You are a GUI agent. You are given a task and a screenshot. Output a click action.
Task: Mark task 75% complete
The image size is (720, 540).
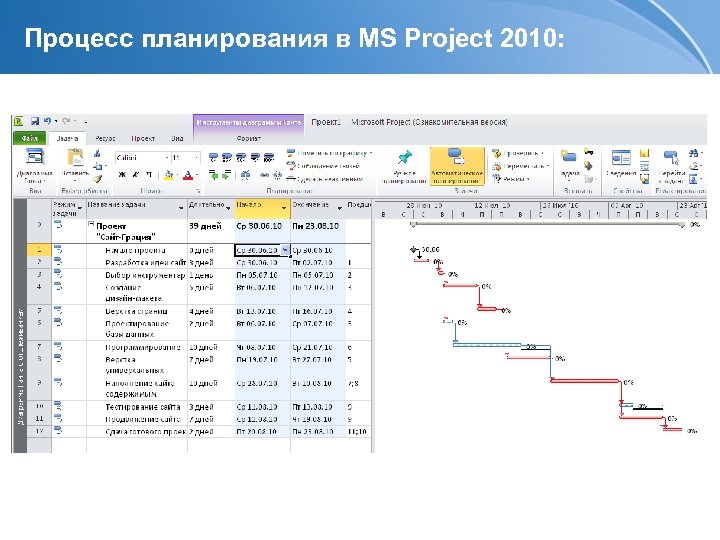[x=255, y=158]
